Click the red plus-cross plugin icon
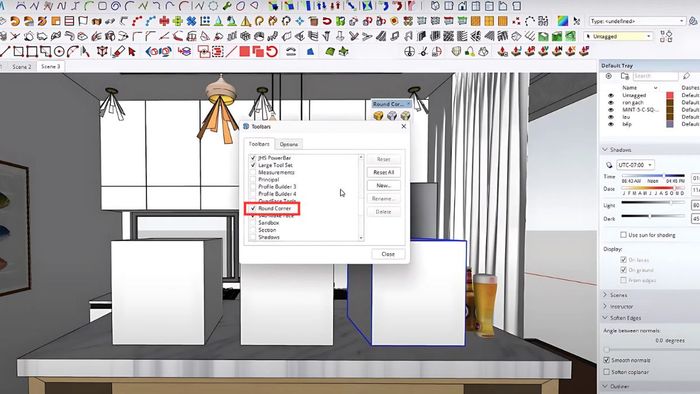The image size is (700, 394). pos(164,21)
